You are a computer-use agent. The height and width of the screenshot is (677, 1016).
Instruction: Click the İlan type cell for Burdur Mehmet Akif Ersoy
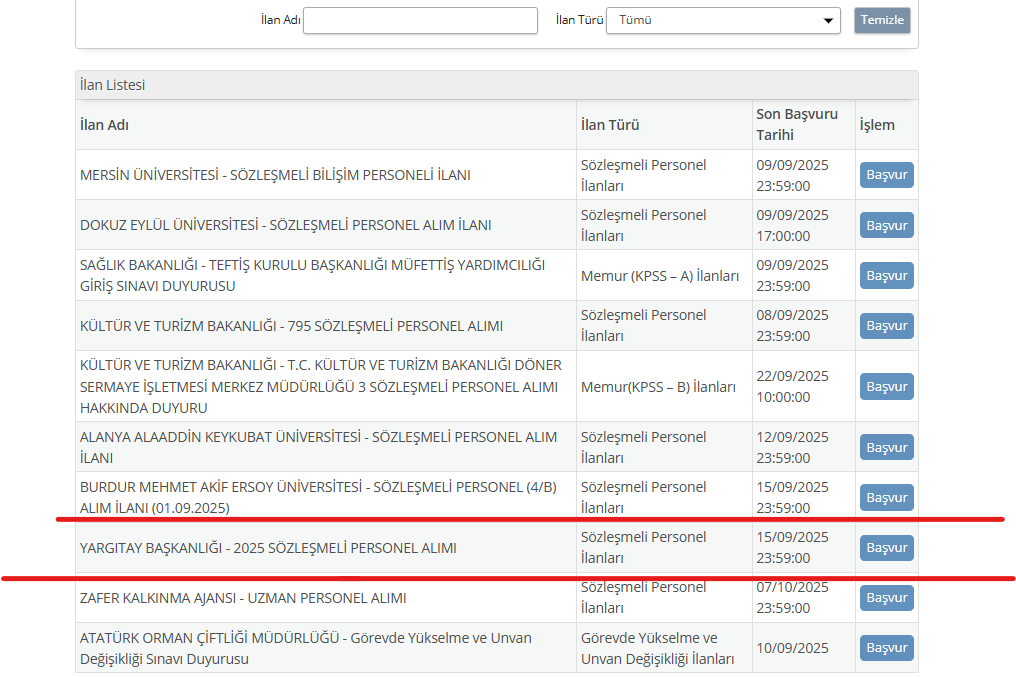pyautogui.click(x=664, y=498)
